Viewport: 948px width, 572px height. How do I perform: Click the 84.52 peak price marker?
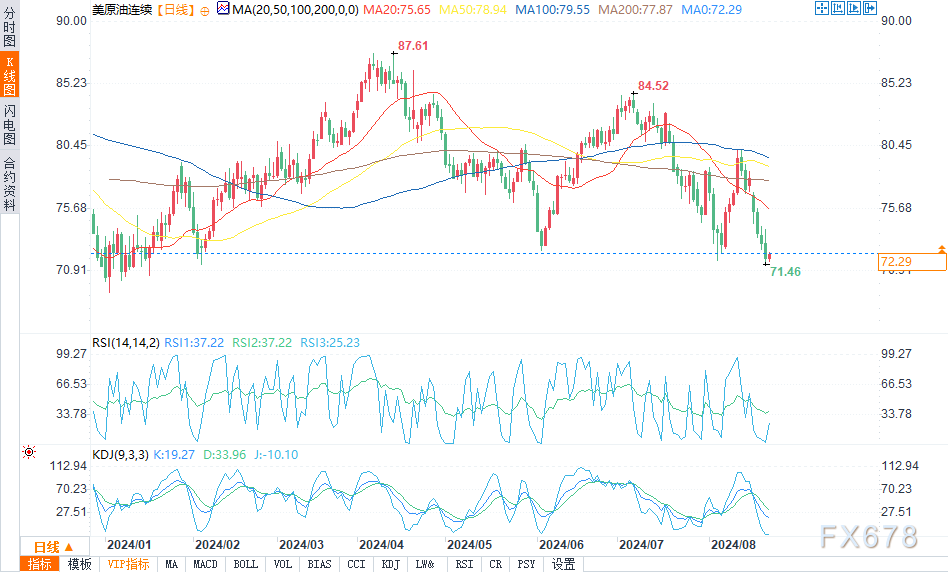[x=654, y=86]
